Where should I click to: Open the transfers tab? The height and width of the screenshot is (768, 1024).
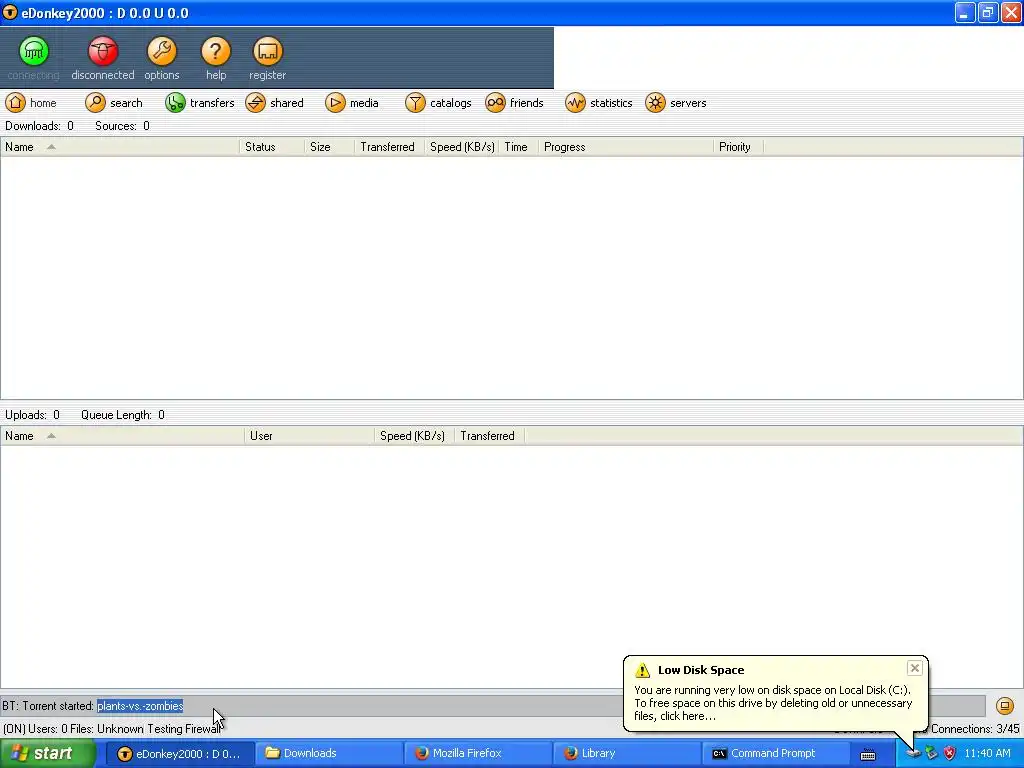click(x=199, y=103)
